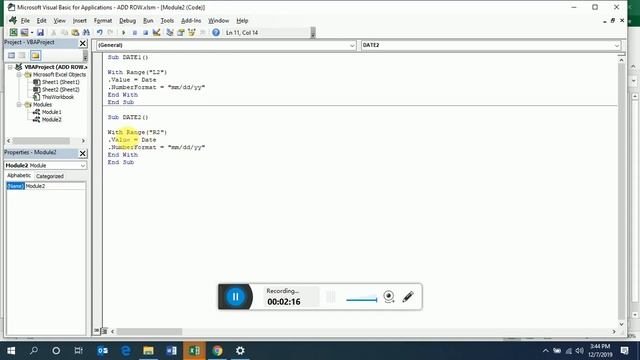Toggle Folders icon in Project panel
The image size is (640, 360).
pos(35,55)
